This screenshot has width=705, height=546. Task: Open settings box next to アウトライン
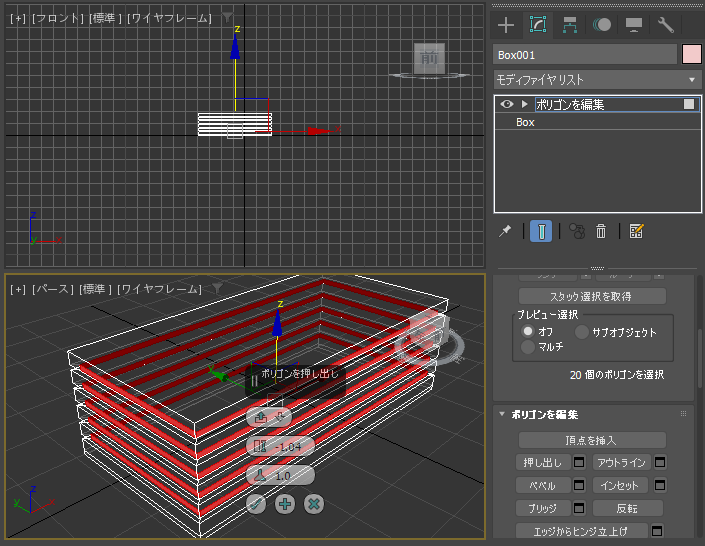coord(660,462)
